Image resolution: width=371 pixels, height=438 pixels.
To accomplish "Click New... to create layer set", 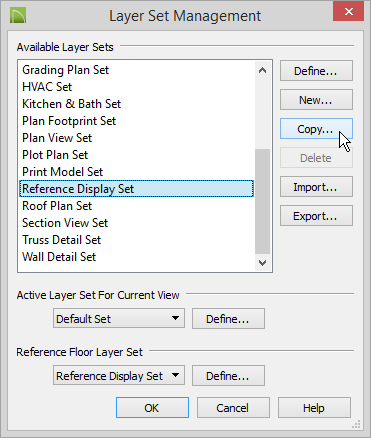I will [316, 100].
